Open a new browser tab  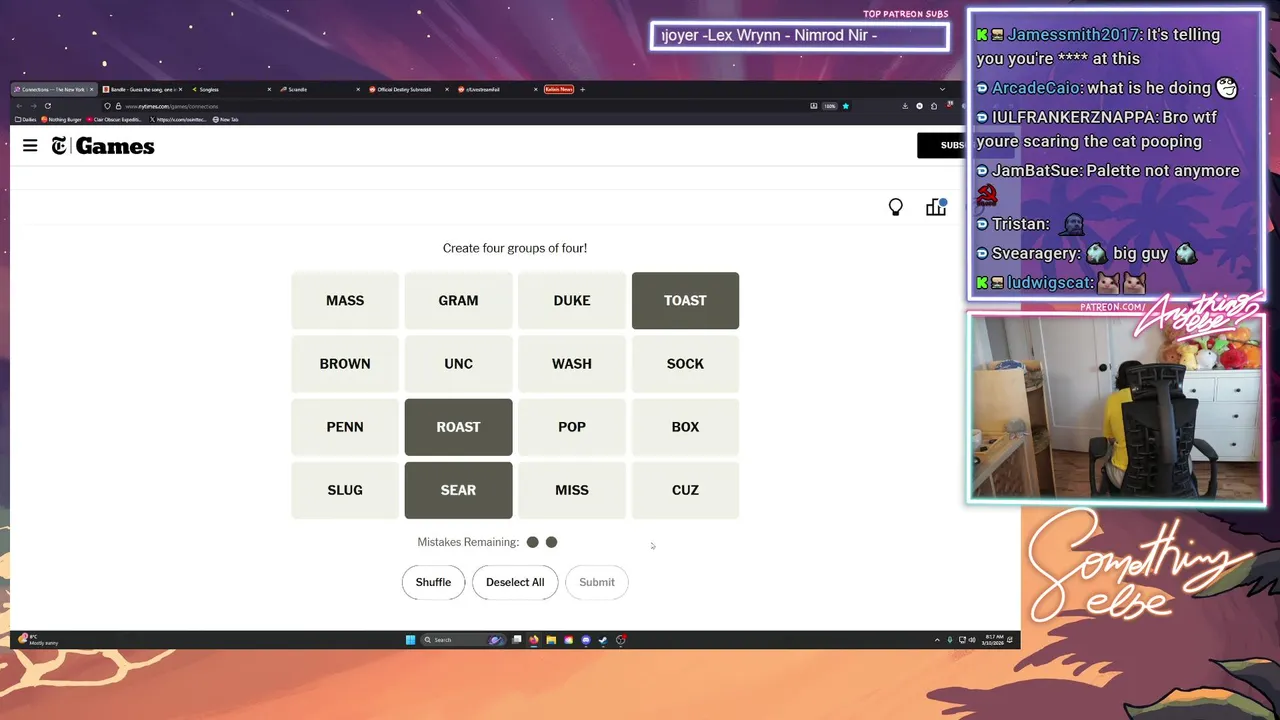pos(583,89)
